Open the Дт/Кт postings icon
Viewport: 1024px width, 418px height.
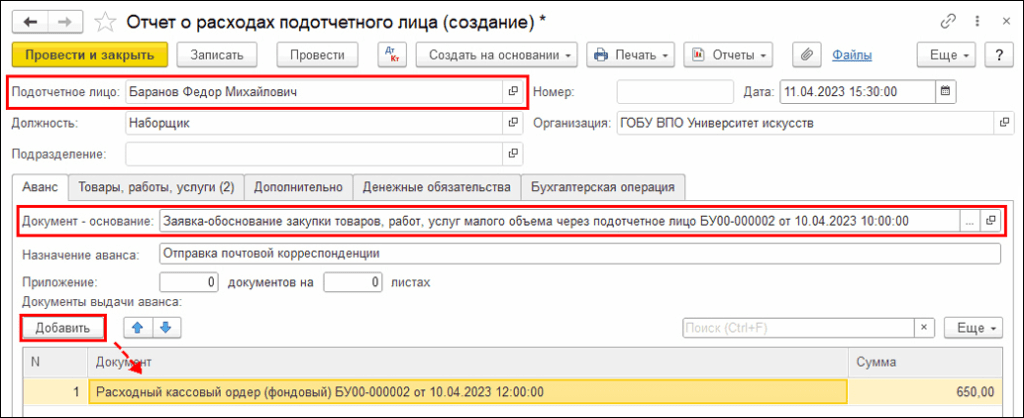[x=391, y=55]
